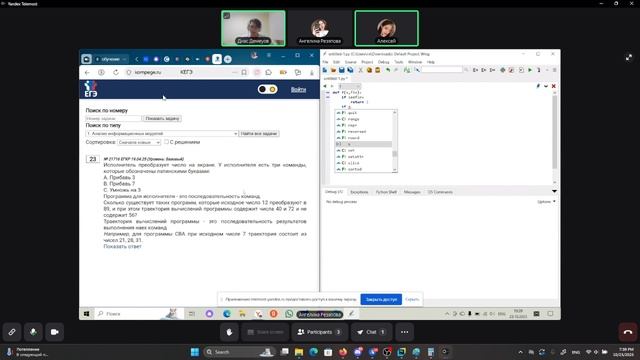Click the Undo arrow in Wing toolbar
The width and height of the screenshot is (640, 360).
tap(388, 70)
